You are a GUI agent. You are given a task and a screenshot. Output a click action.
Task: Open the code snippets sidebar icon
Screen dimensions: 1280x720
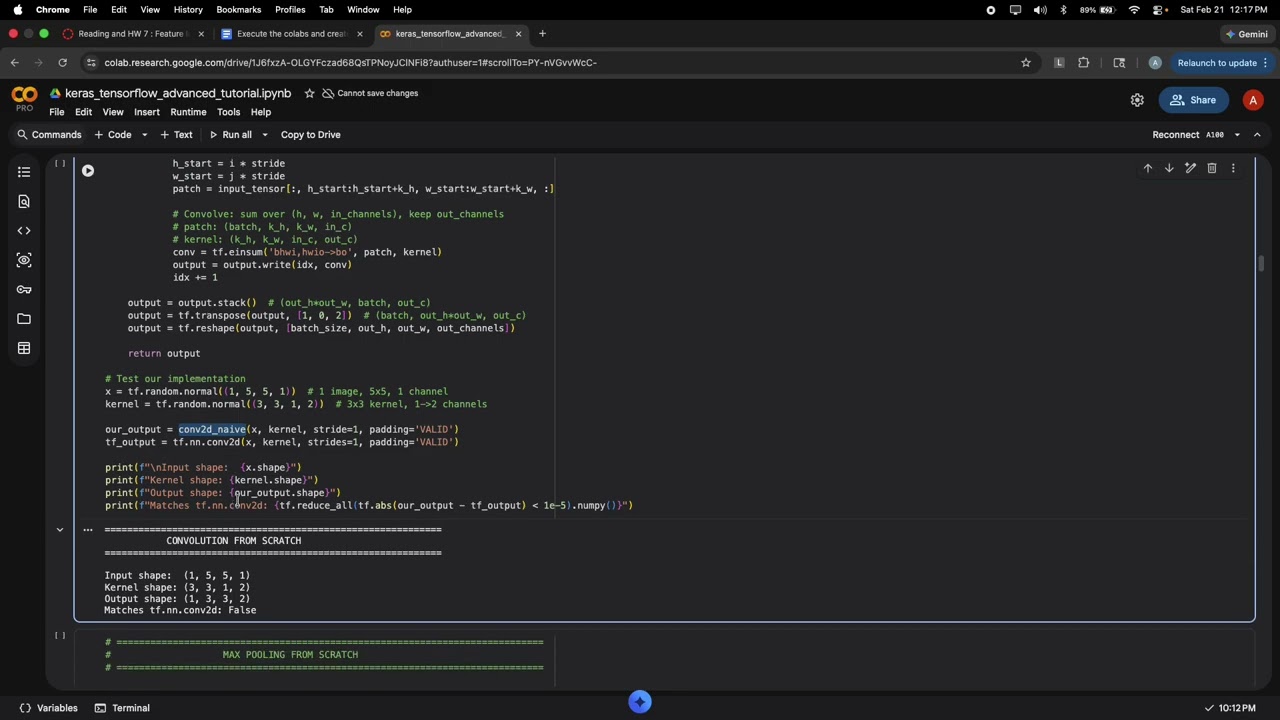[x=24, y=230]
